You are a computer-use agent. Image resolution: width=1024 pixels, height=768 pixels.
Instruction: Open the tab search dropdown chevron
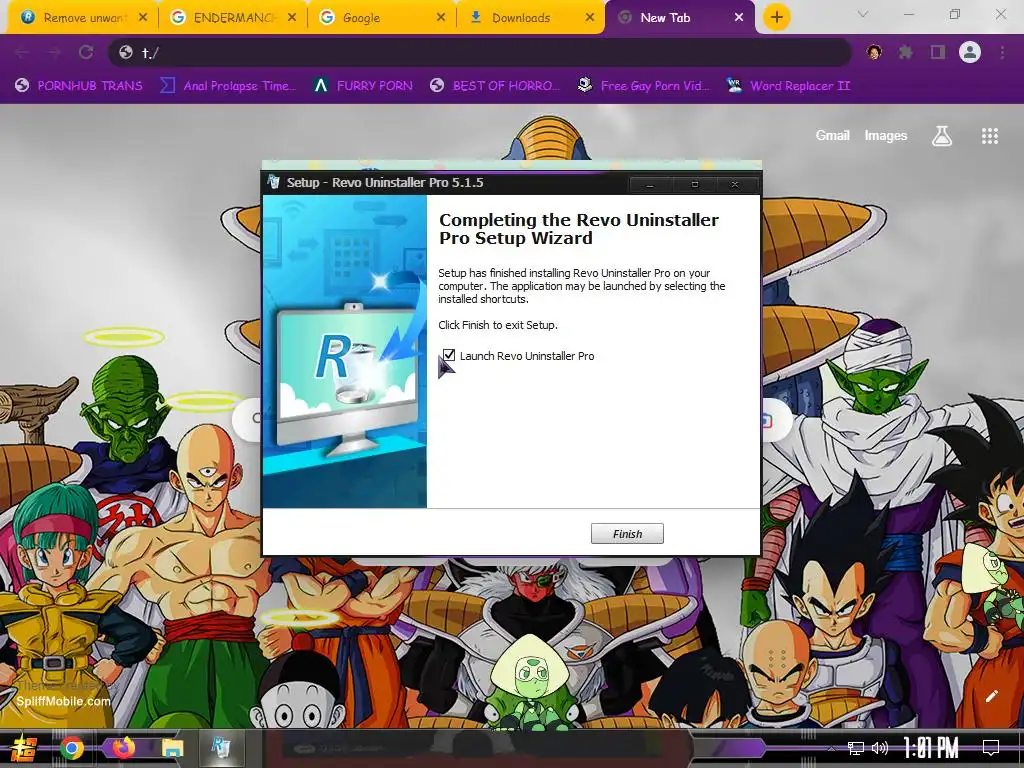coord(863,14)
